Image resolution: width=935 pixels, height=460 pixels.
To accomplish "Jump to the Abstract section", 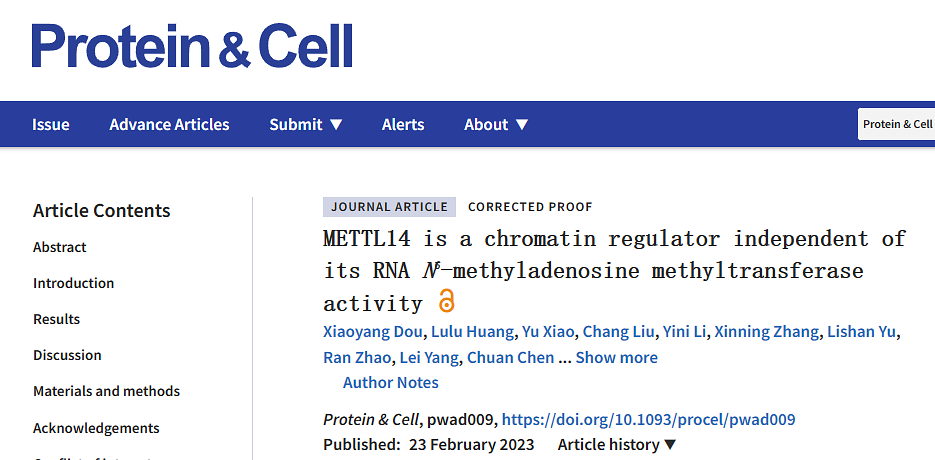I will [60, 247].
